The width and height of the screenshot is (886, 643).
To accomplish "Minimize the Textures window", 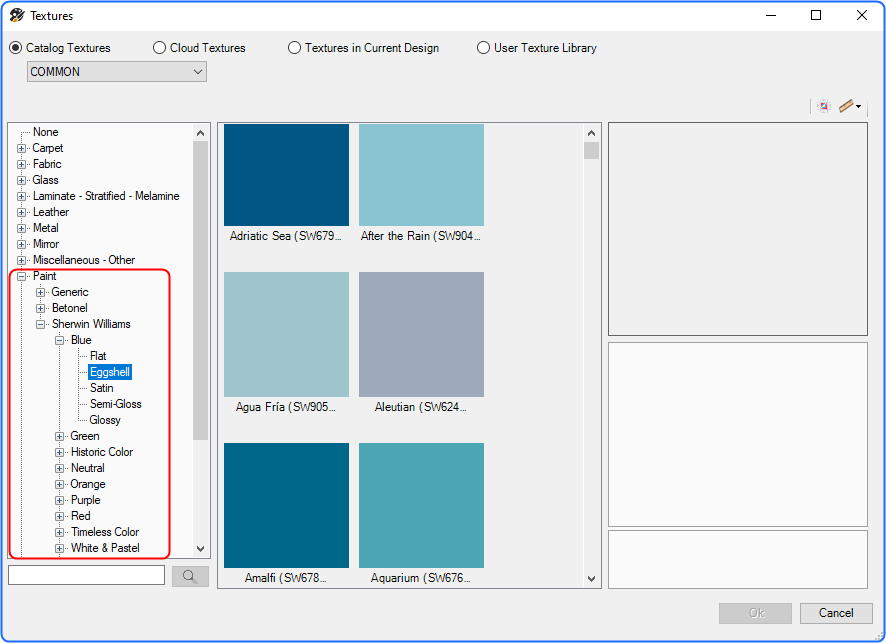I will pyautogui.click(x=771, y=15).
